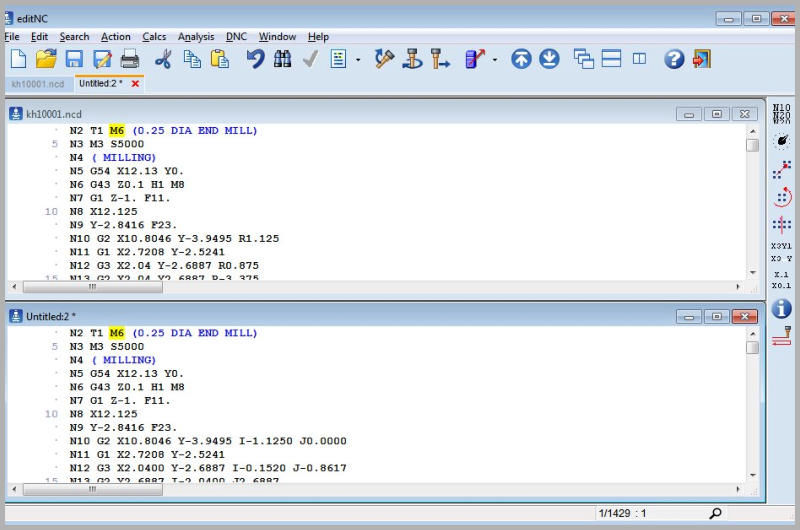Viewport: 800px width, 530px height.
Task: Click the tool over red lines sidebar icon
Action: pos(781,337)
